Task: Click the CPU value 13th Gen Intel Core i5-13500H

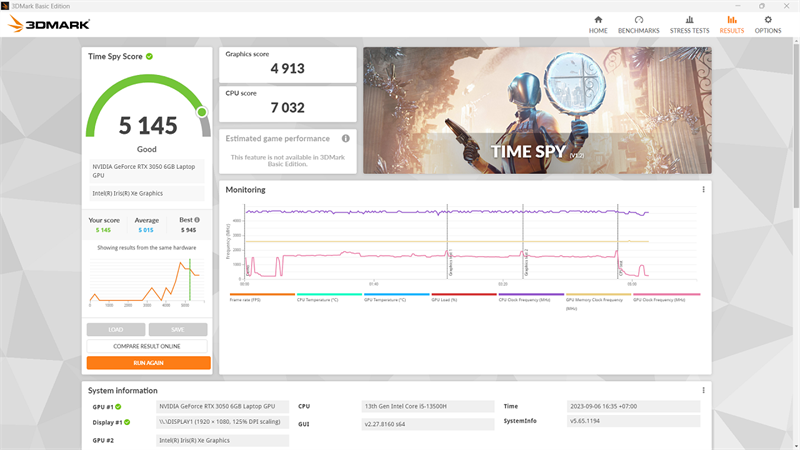Action: [x=428, y=407]
